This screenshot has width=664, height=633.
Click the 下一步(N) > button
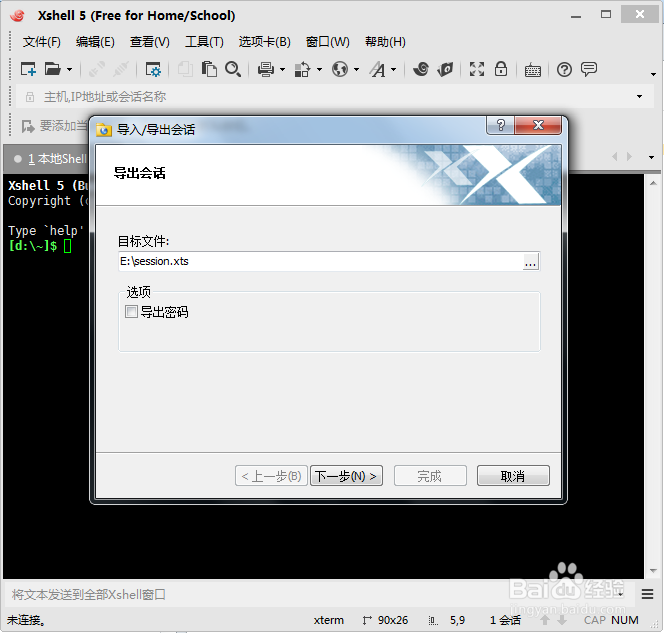[x=346, y=476]
